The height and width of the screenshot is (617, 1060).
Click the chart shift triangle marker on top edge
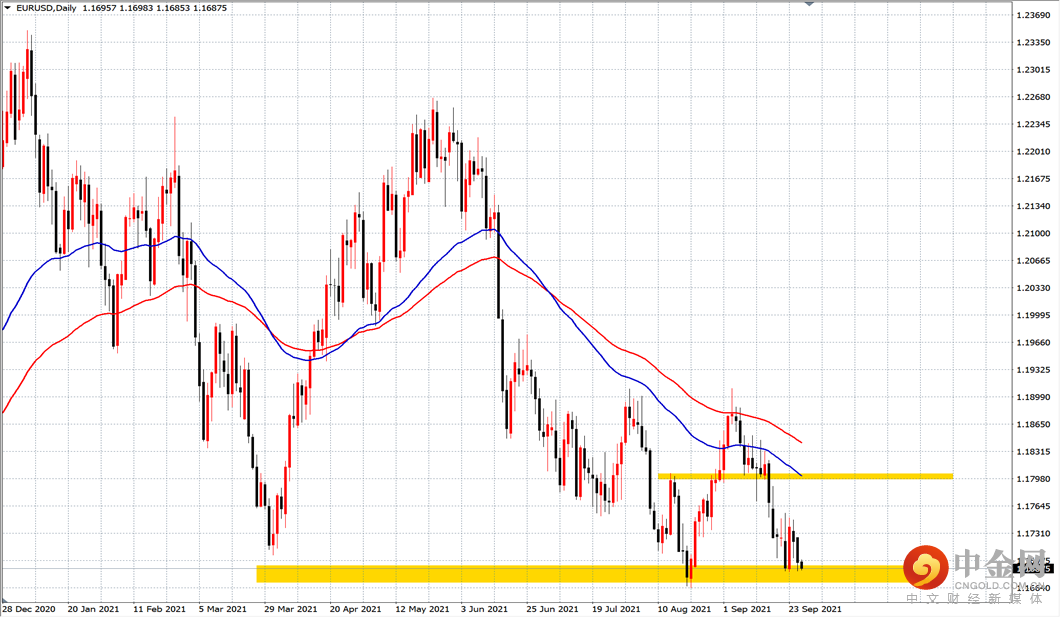coord(809,3)
